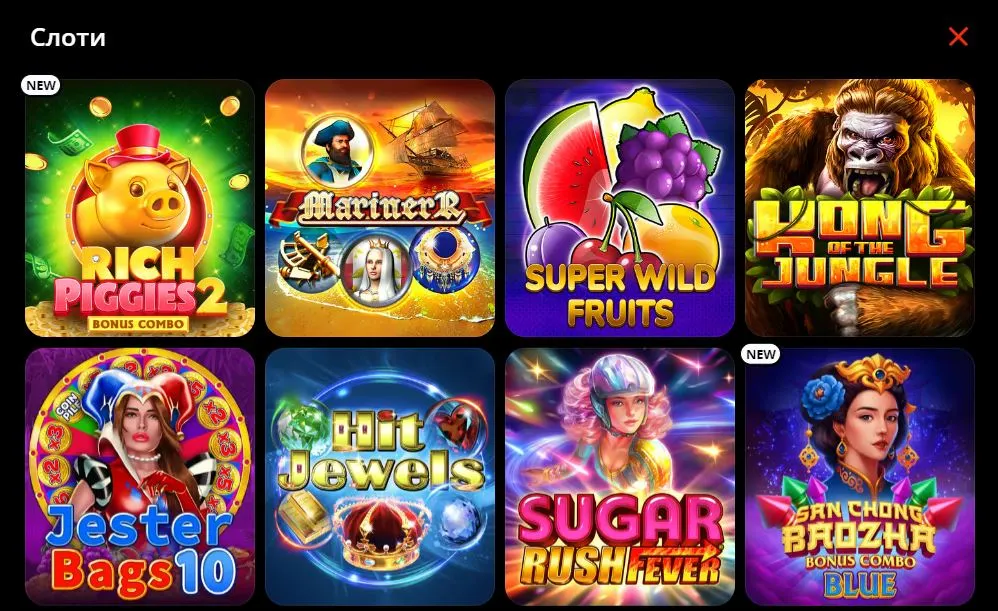
Task: Click the red crown in Hit Jewels
Action: pyautogui.click(x=381, y=535)
